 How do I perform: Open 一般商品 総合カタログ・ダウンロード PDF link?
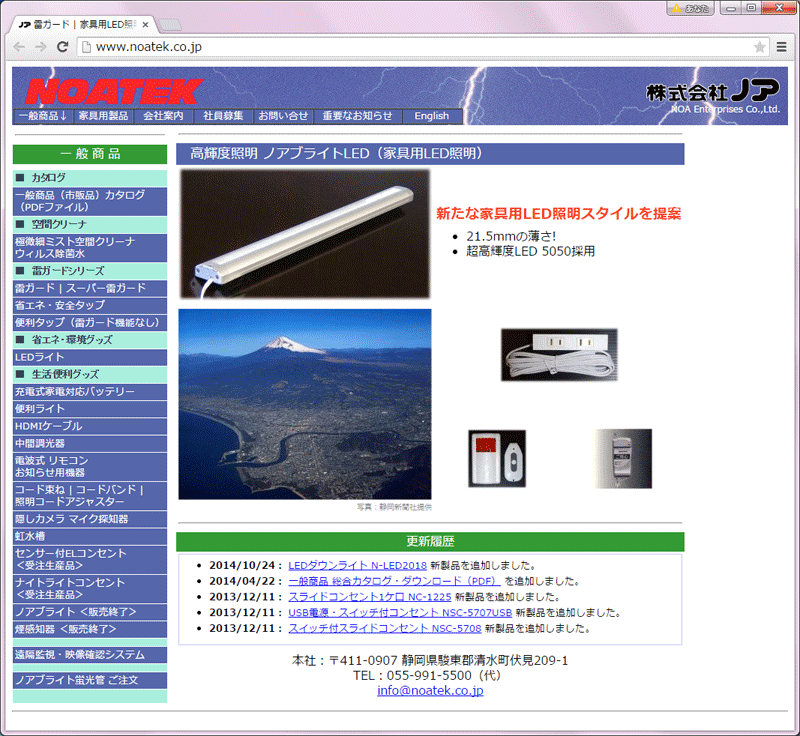coord(394,581)
